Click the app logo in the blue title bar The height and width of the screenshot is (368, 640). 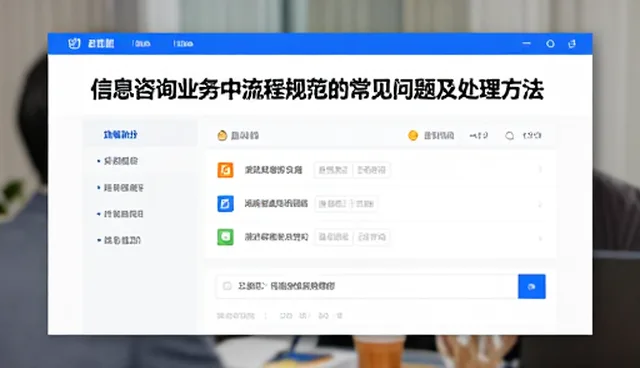pyautogui.click(x=74, y=43)
